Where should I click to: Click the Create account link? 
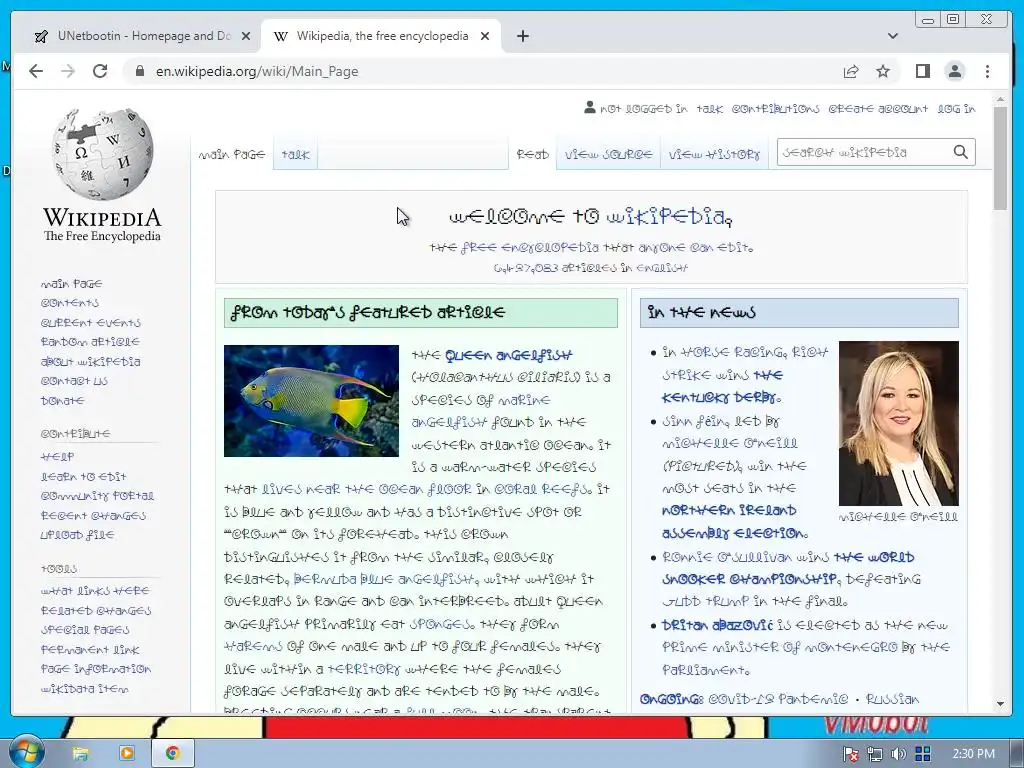pos(878,109)
